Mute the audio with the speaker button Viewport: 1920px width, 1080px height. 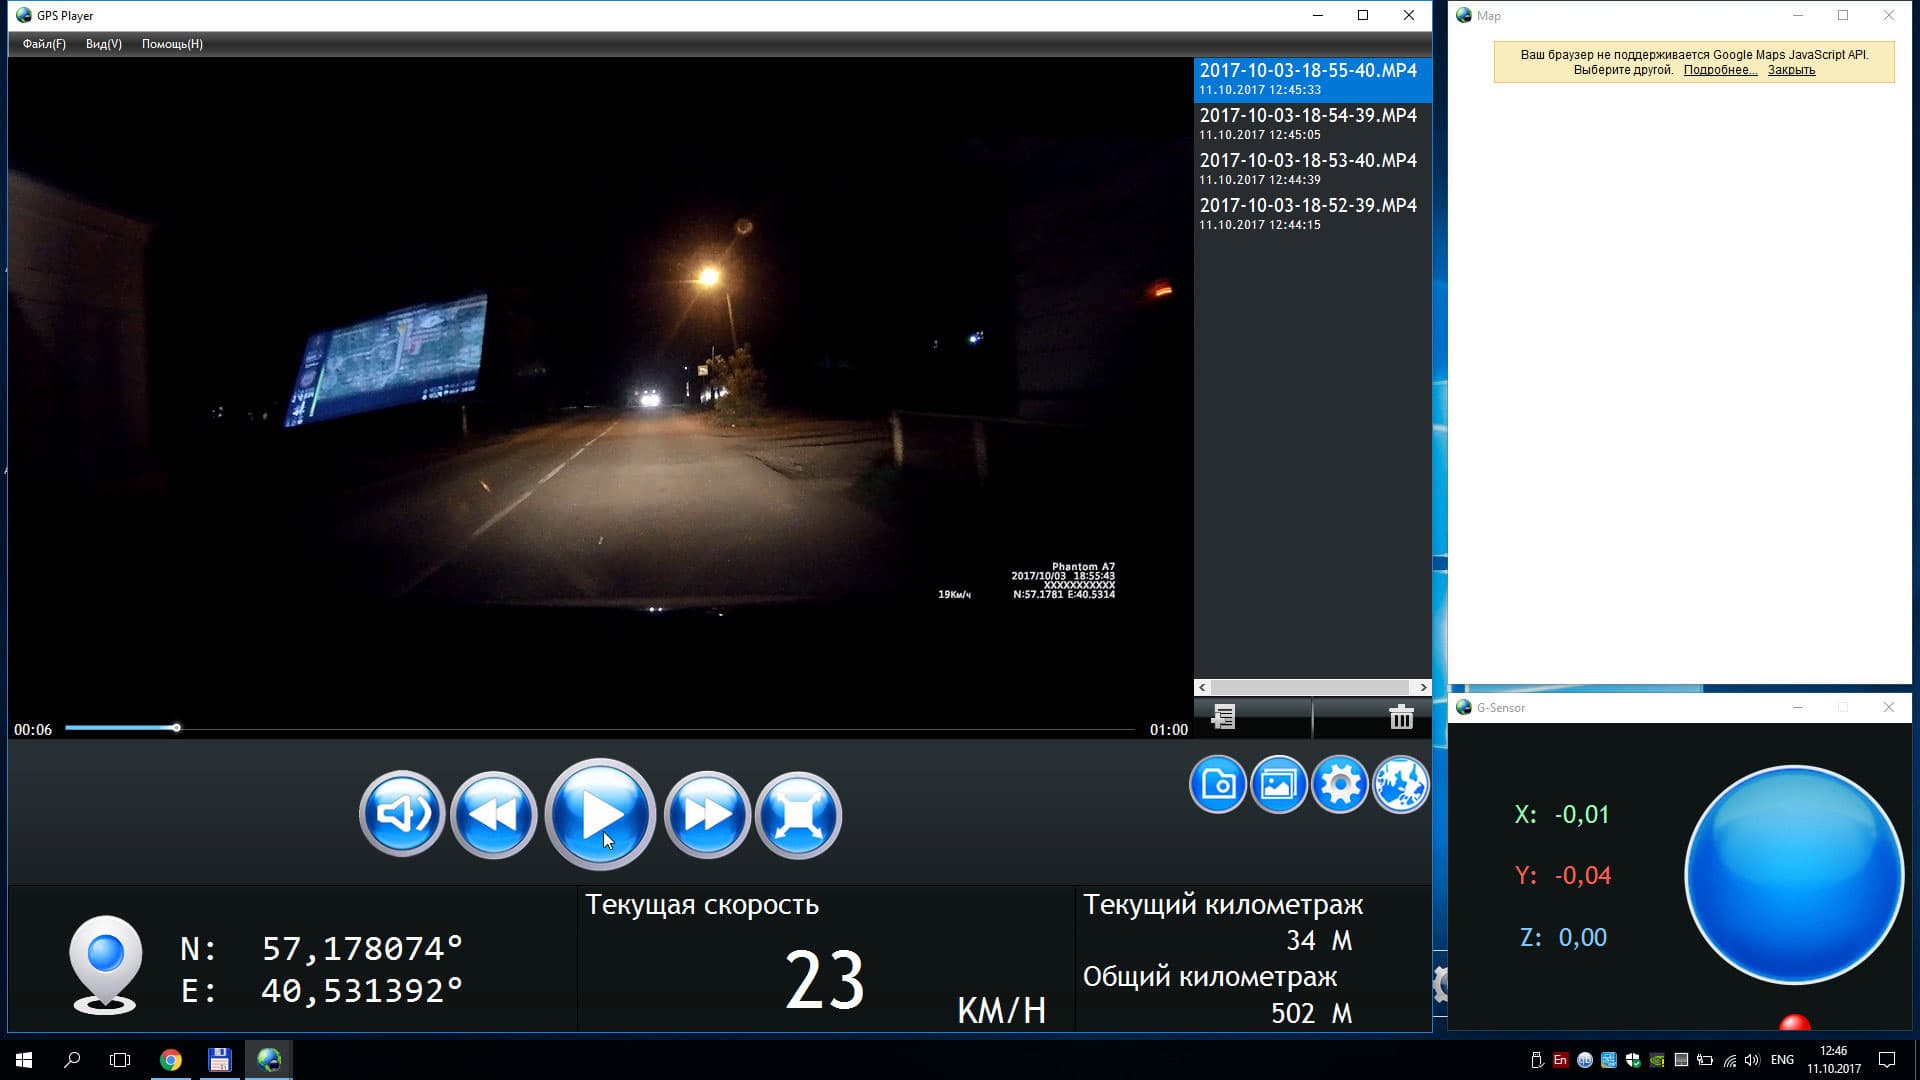pos(402,814)
